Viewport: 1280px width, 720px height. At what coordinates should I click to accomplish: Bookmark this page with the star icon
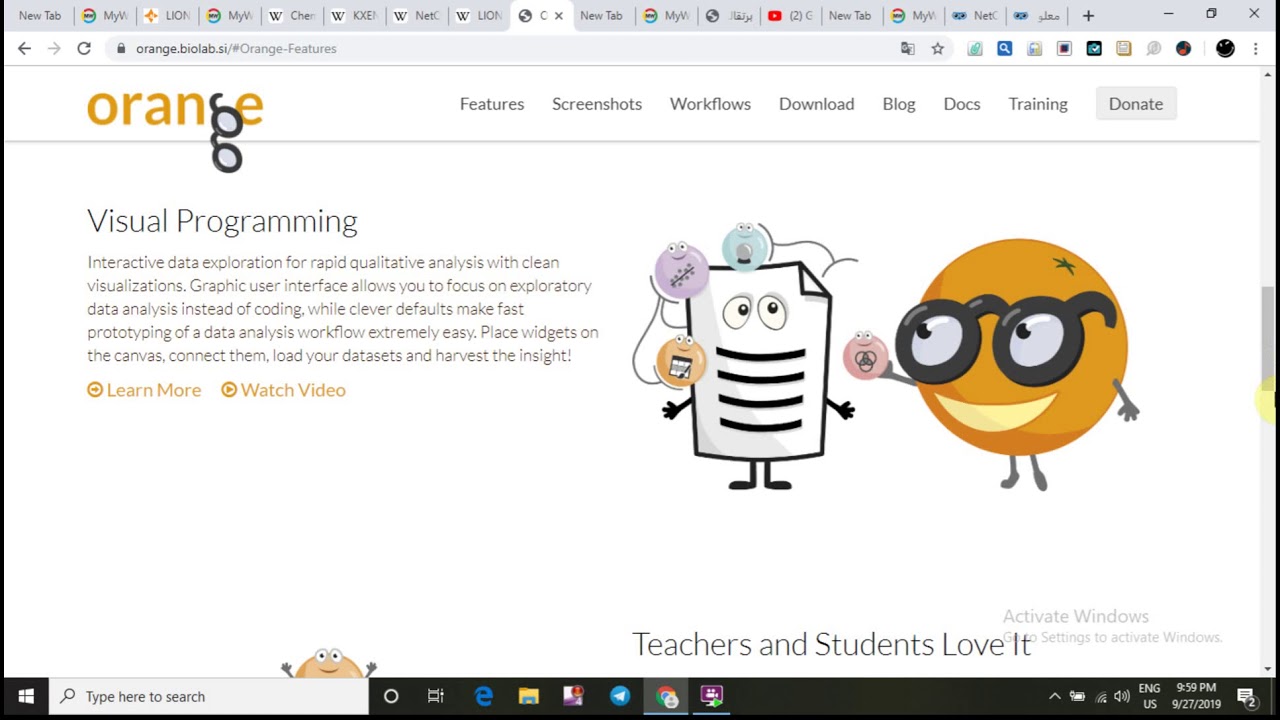938,48
